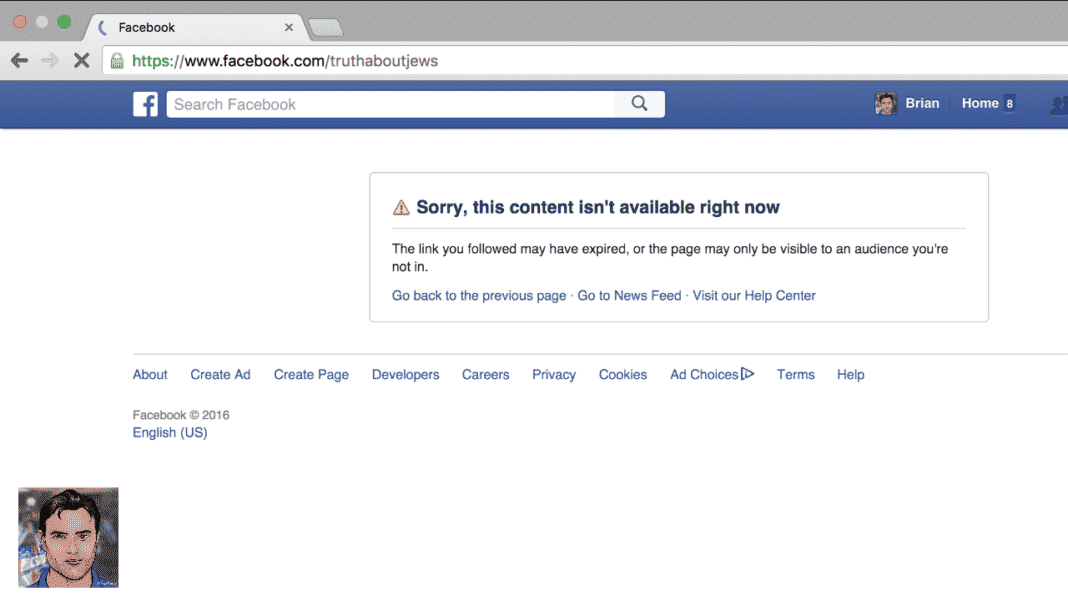Open a new browser tab
Viewport: 1068px width, 601px height.
[326, 28]
